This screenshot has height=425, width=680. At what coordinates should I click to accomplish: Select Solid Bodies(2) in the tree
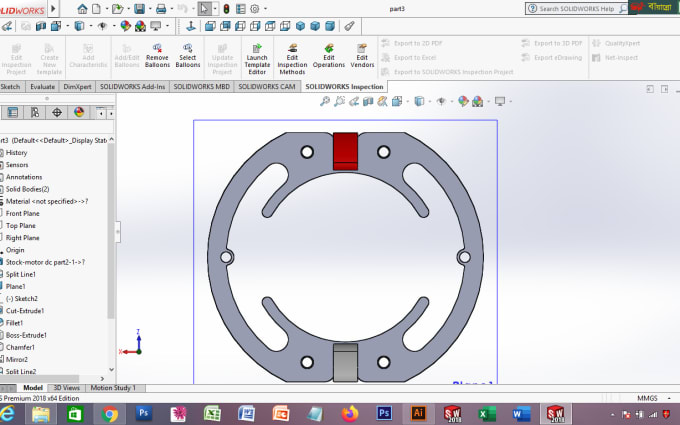point(27,189)
